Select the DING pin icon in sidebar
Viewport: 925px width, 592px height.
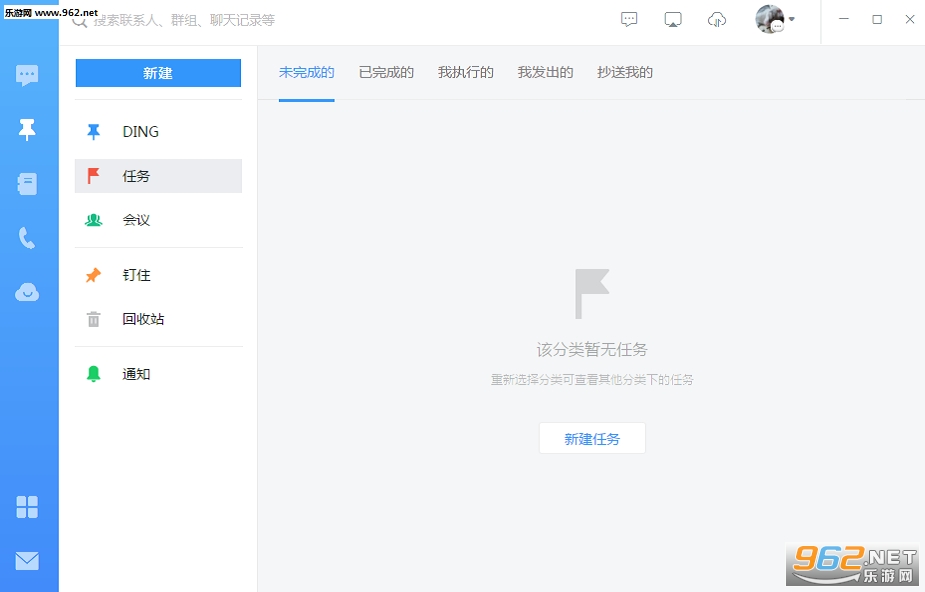(27, 129)
